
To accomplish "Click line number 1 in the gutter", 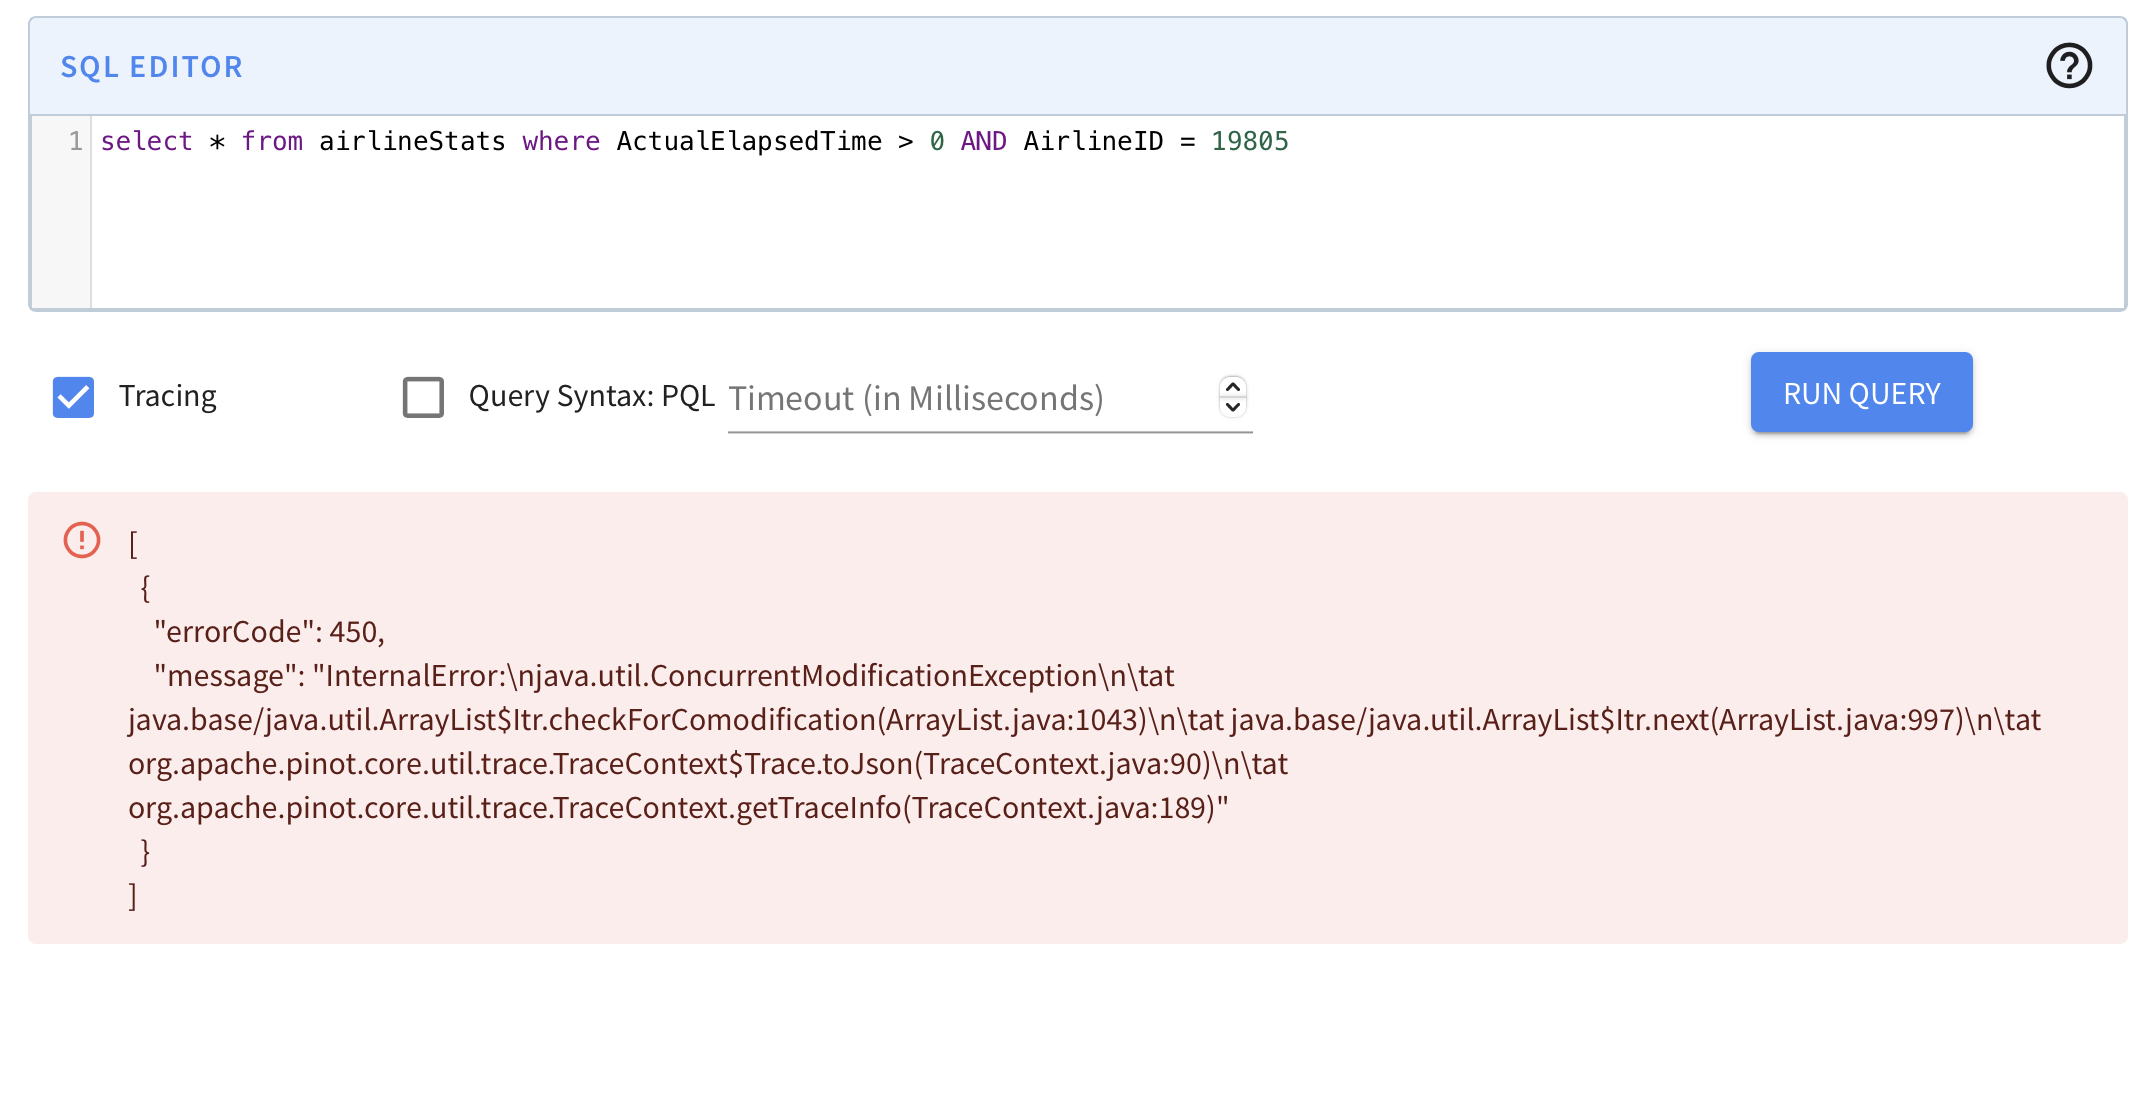I will tap(75, 141).
